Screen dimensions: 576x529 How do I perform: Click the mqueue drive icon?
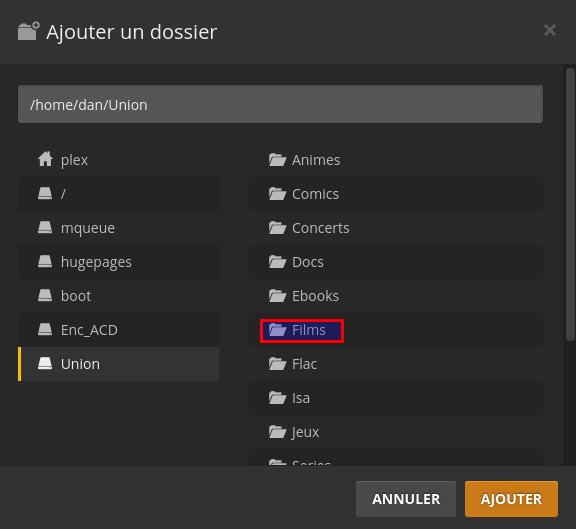[x=45, y=227]
